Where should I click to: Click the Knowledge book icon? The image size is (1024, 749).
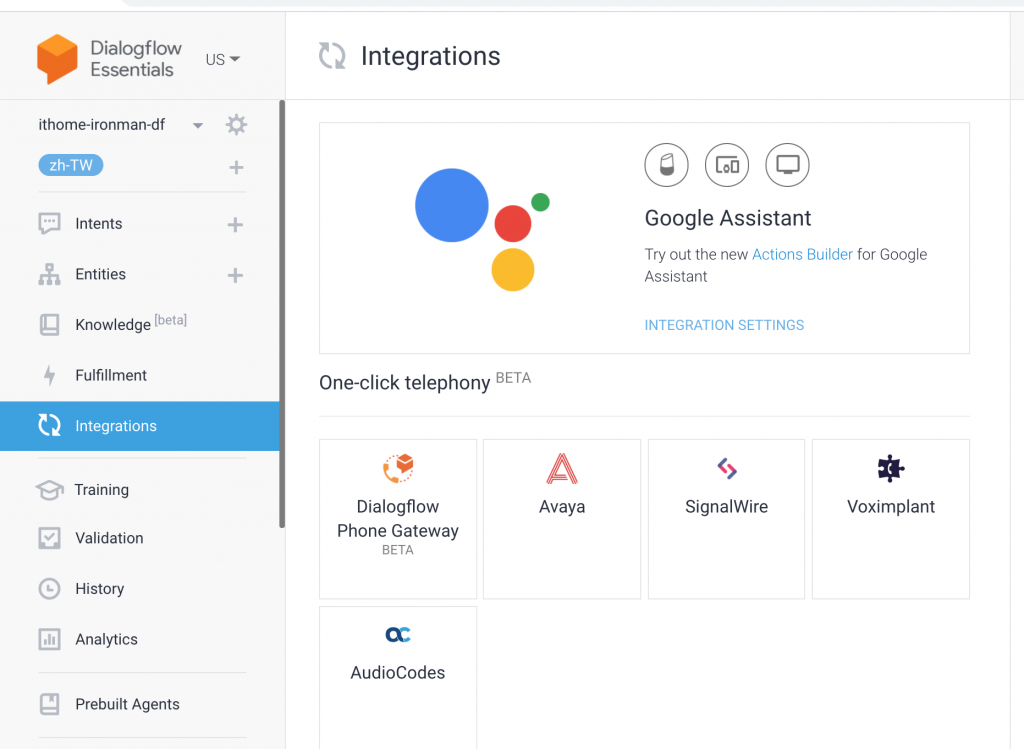point(50,325)
